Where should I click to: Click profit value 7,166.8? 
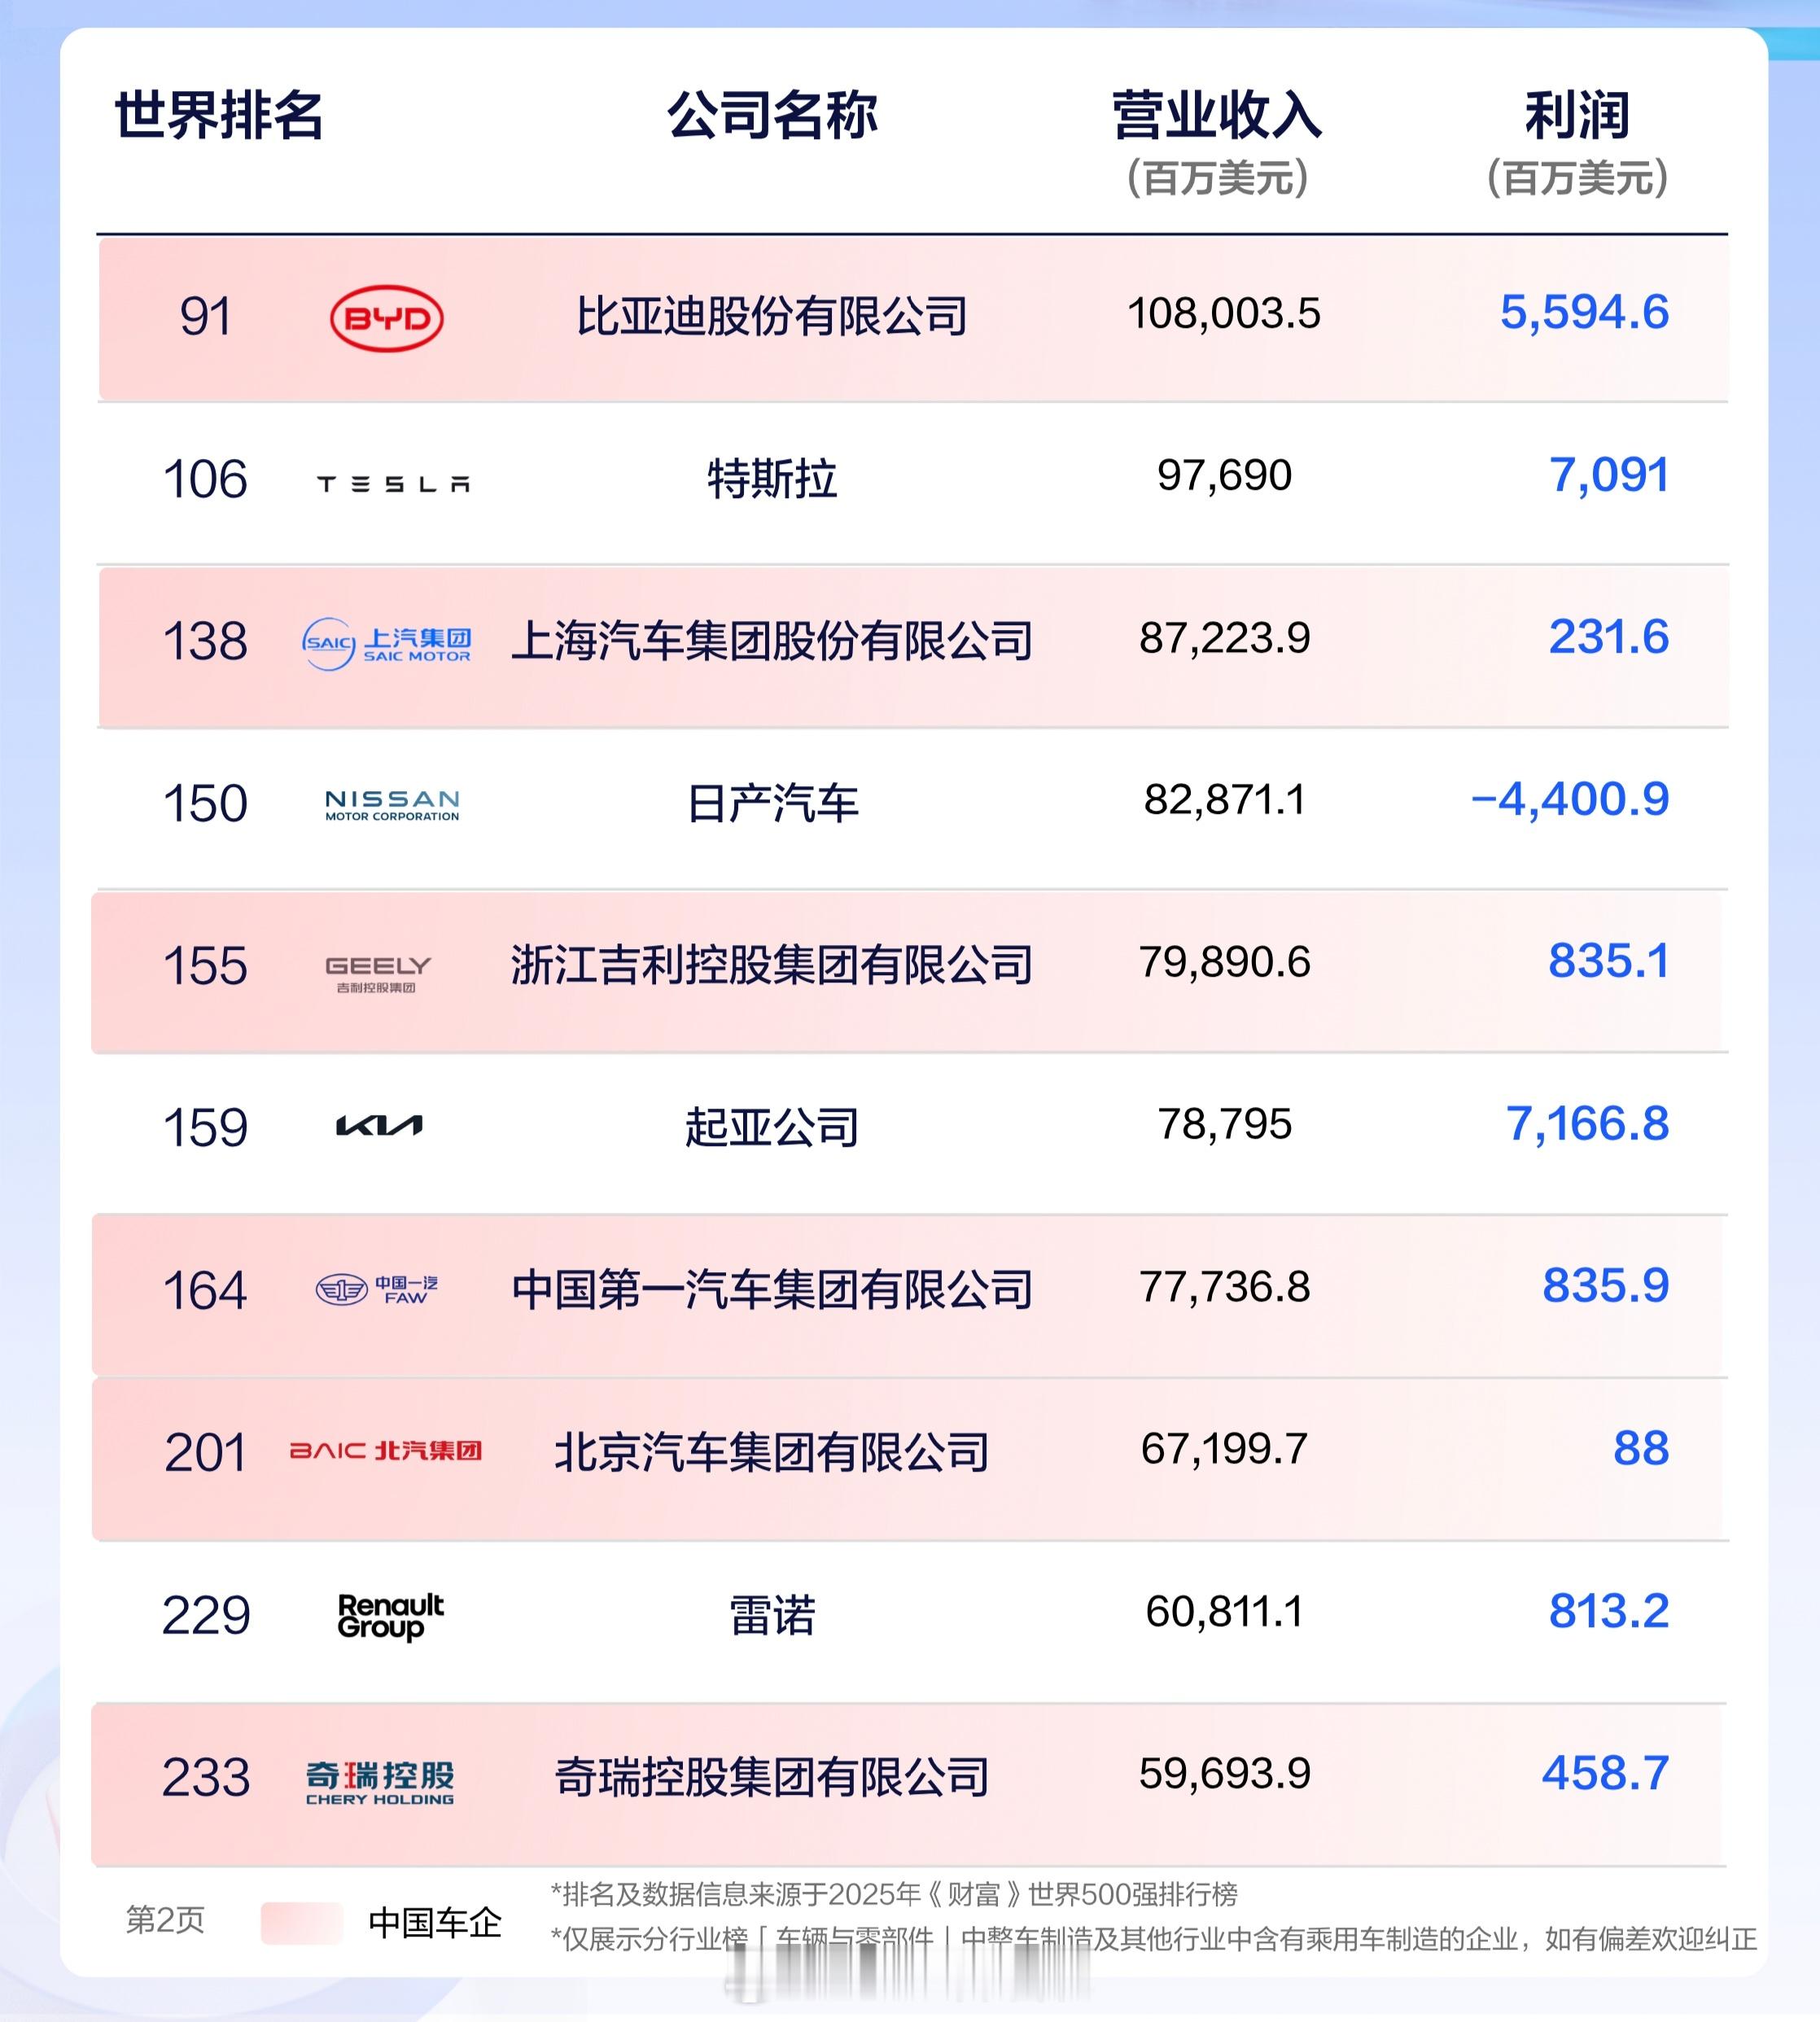point(1588,1124)
